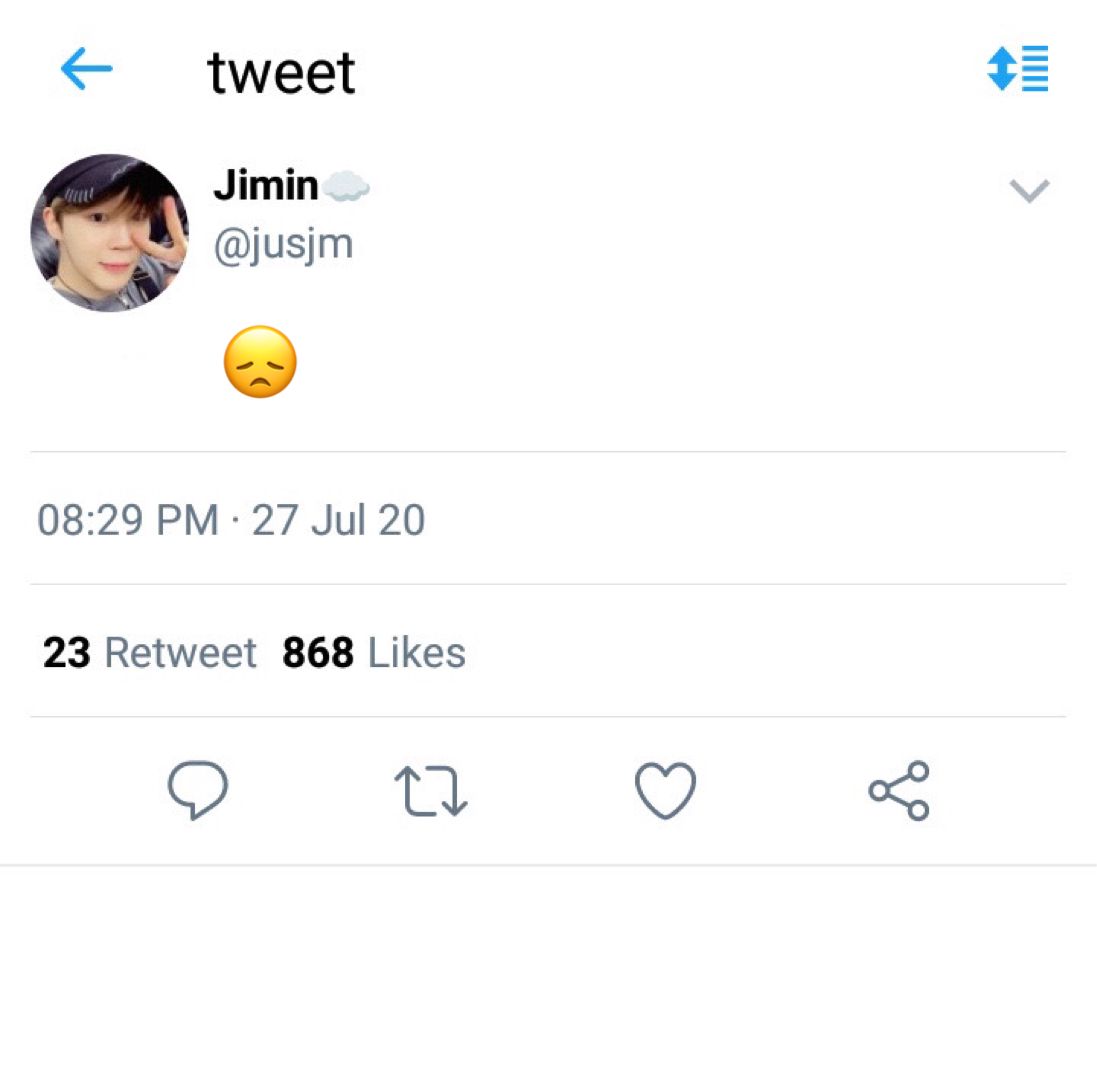The height and width of the screenshot is (1080, 1097).
Task: Visit the @jusjm handle
Action: tap(283, 245)
